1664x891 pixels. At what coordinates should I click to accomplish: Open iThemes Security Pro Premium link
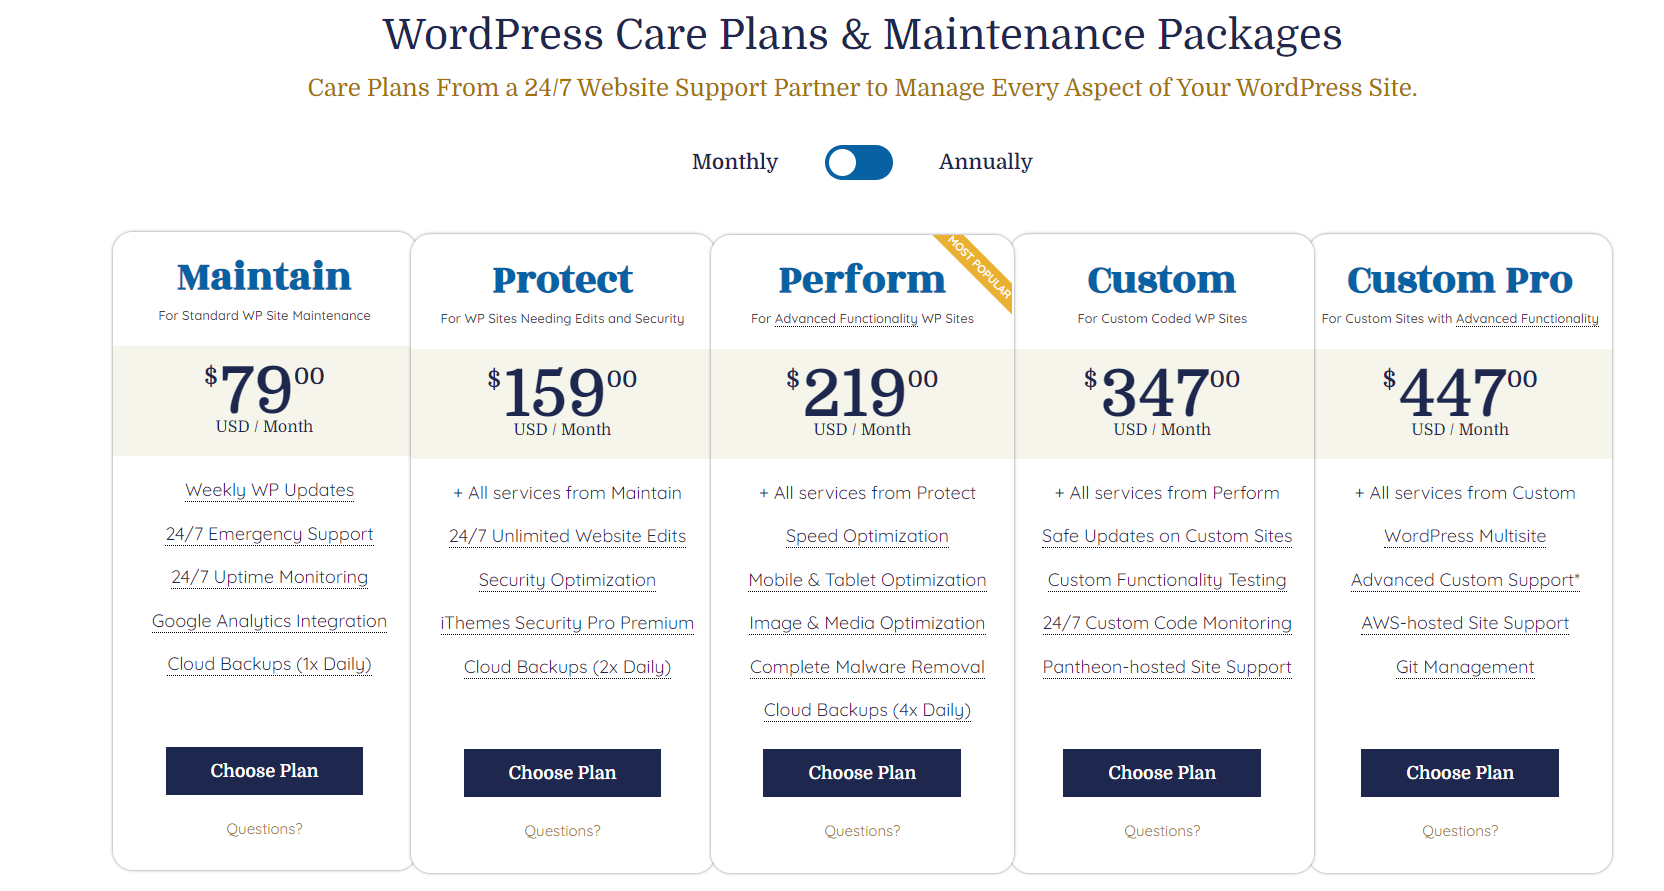point(567,623)
